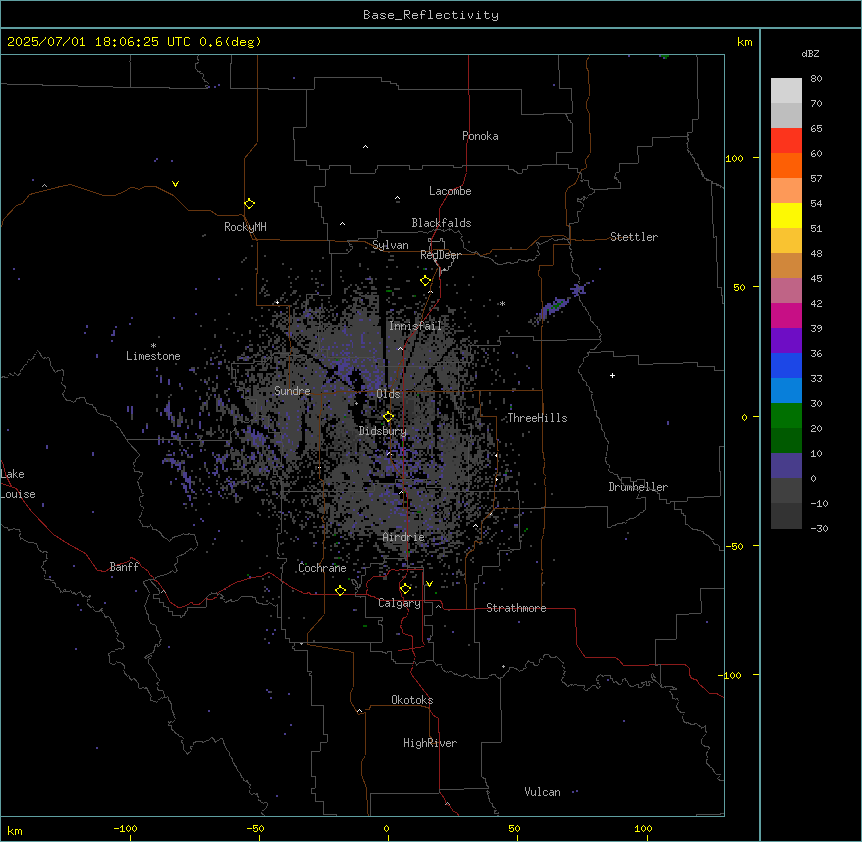Click the yellow diamond marker south of RedDeer
The height and width of the screenshot is (842, 862).
click(425, 281)
